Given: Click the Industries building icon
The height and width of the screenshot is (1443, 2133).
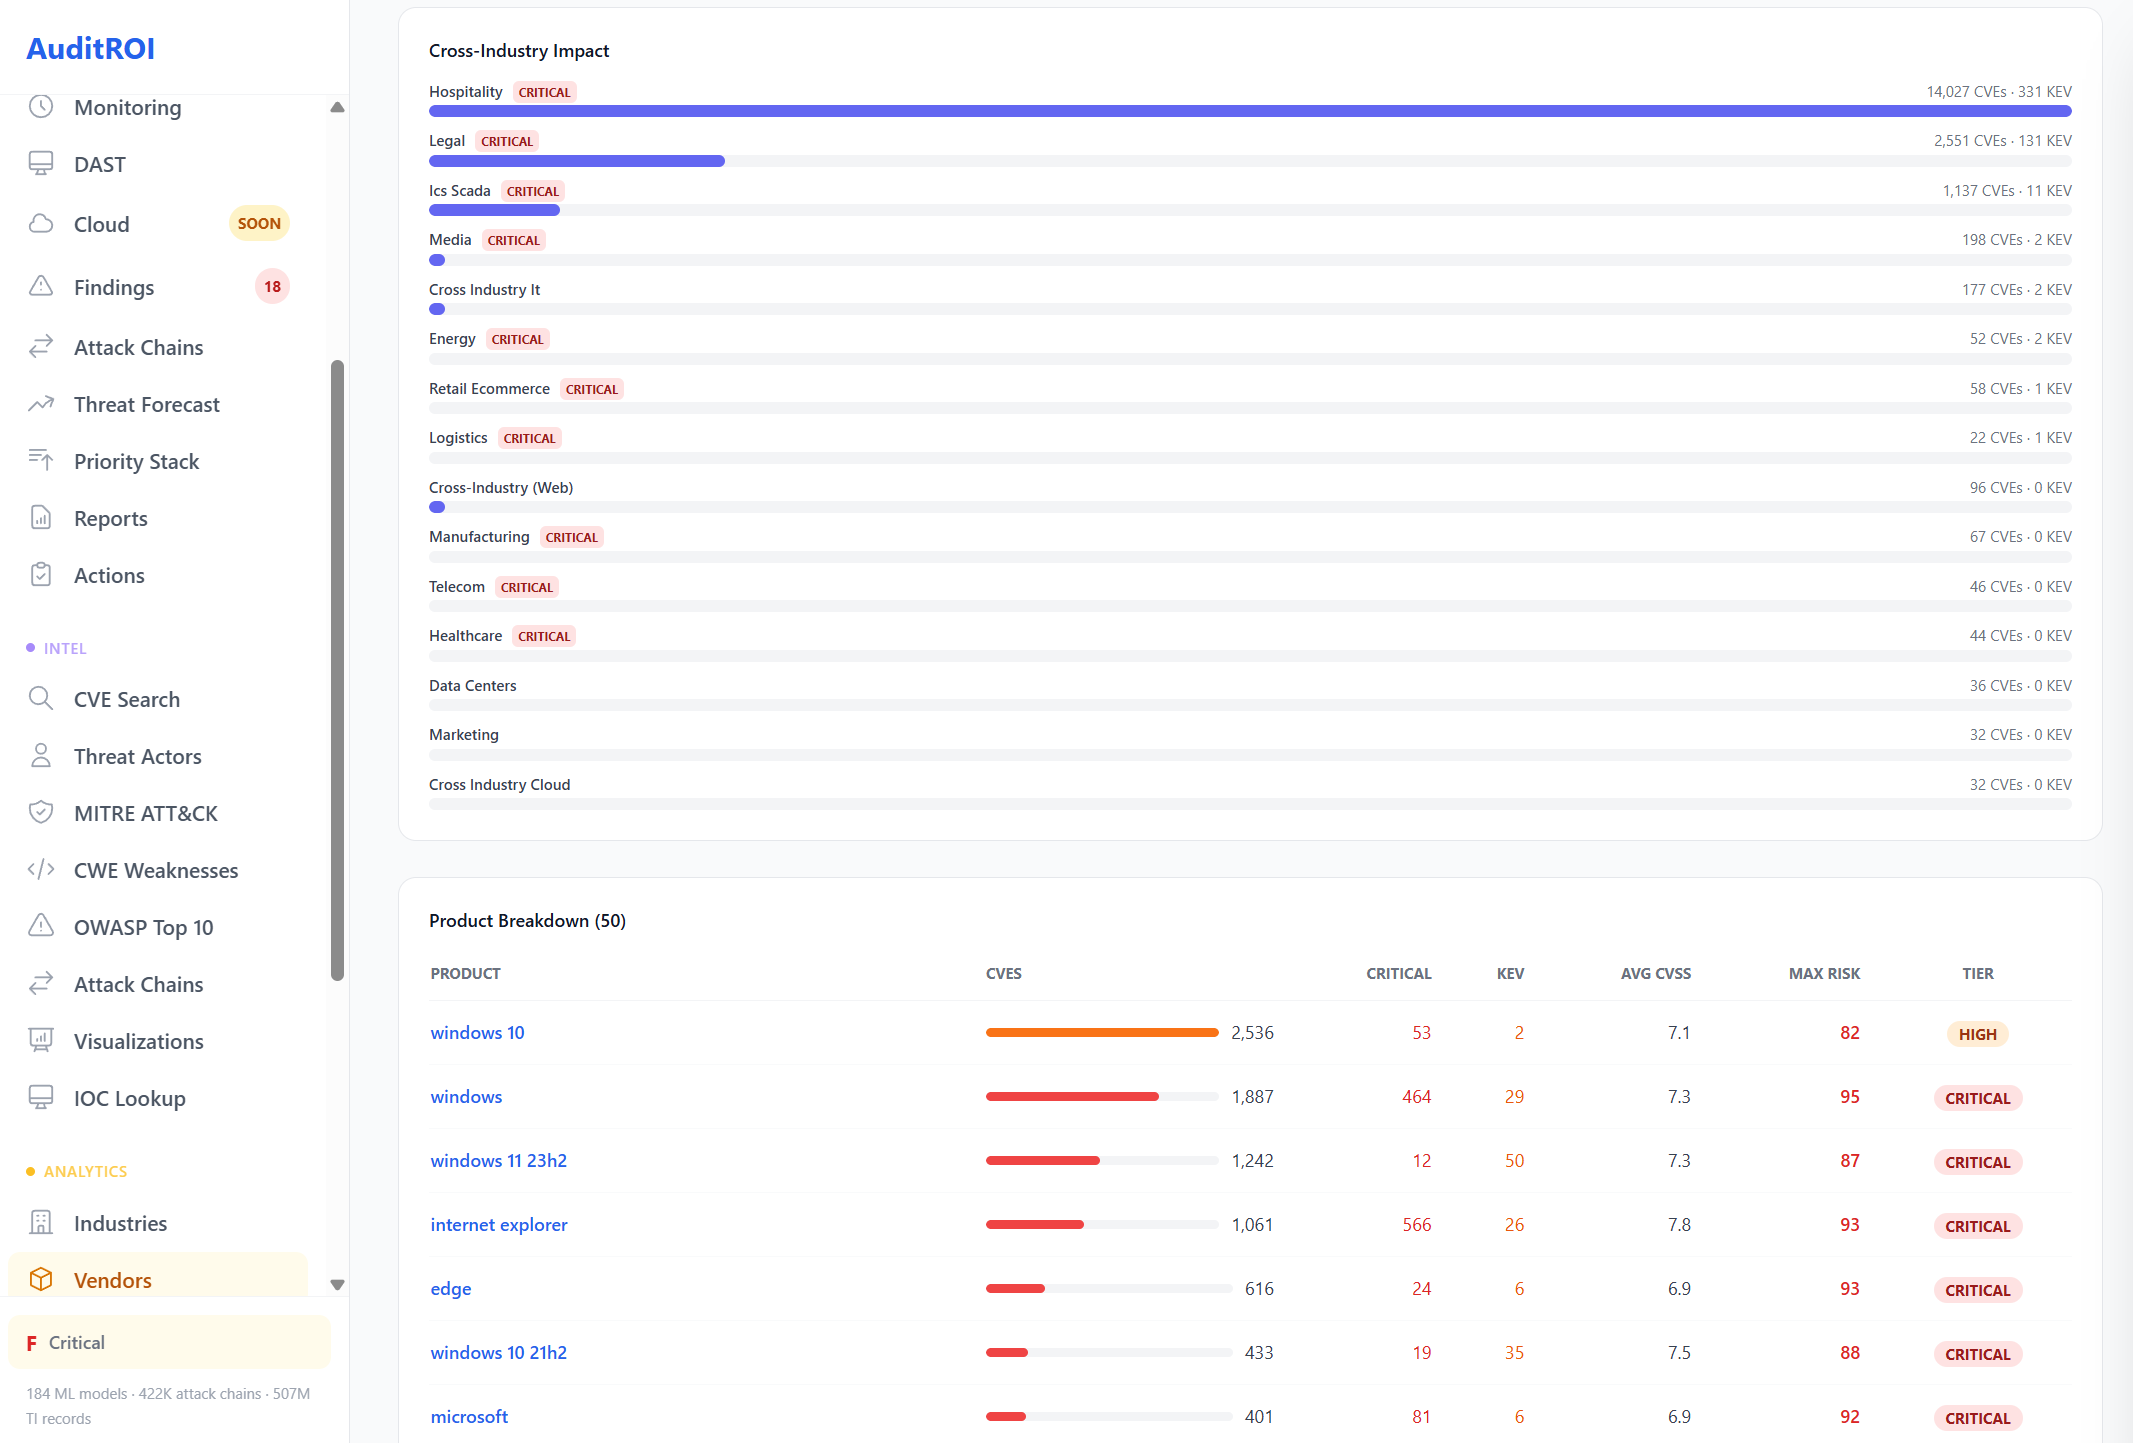Looking at the screenshot, I should [41, 1223].
